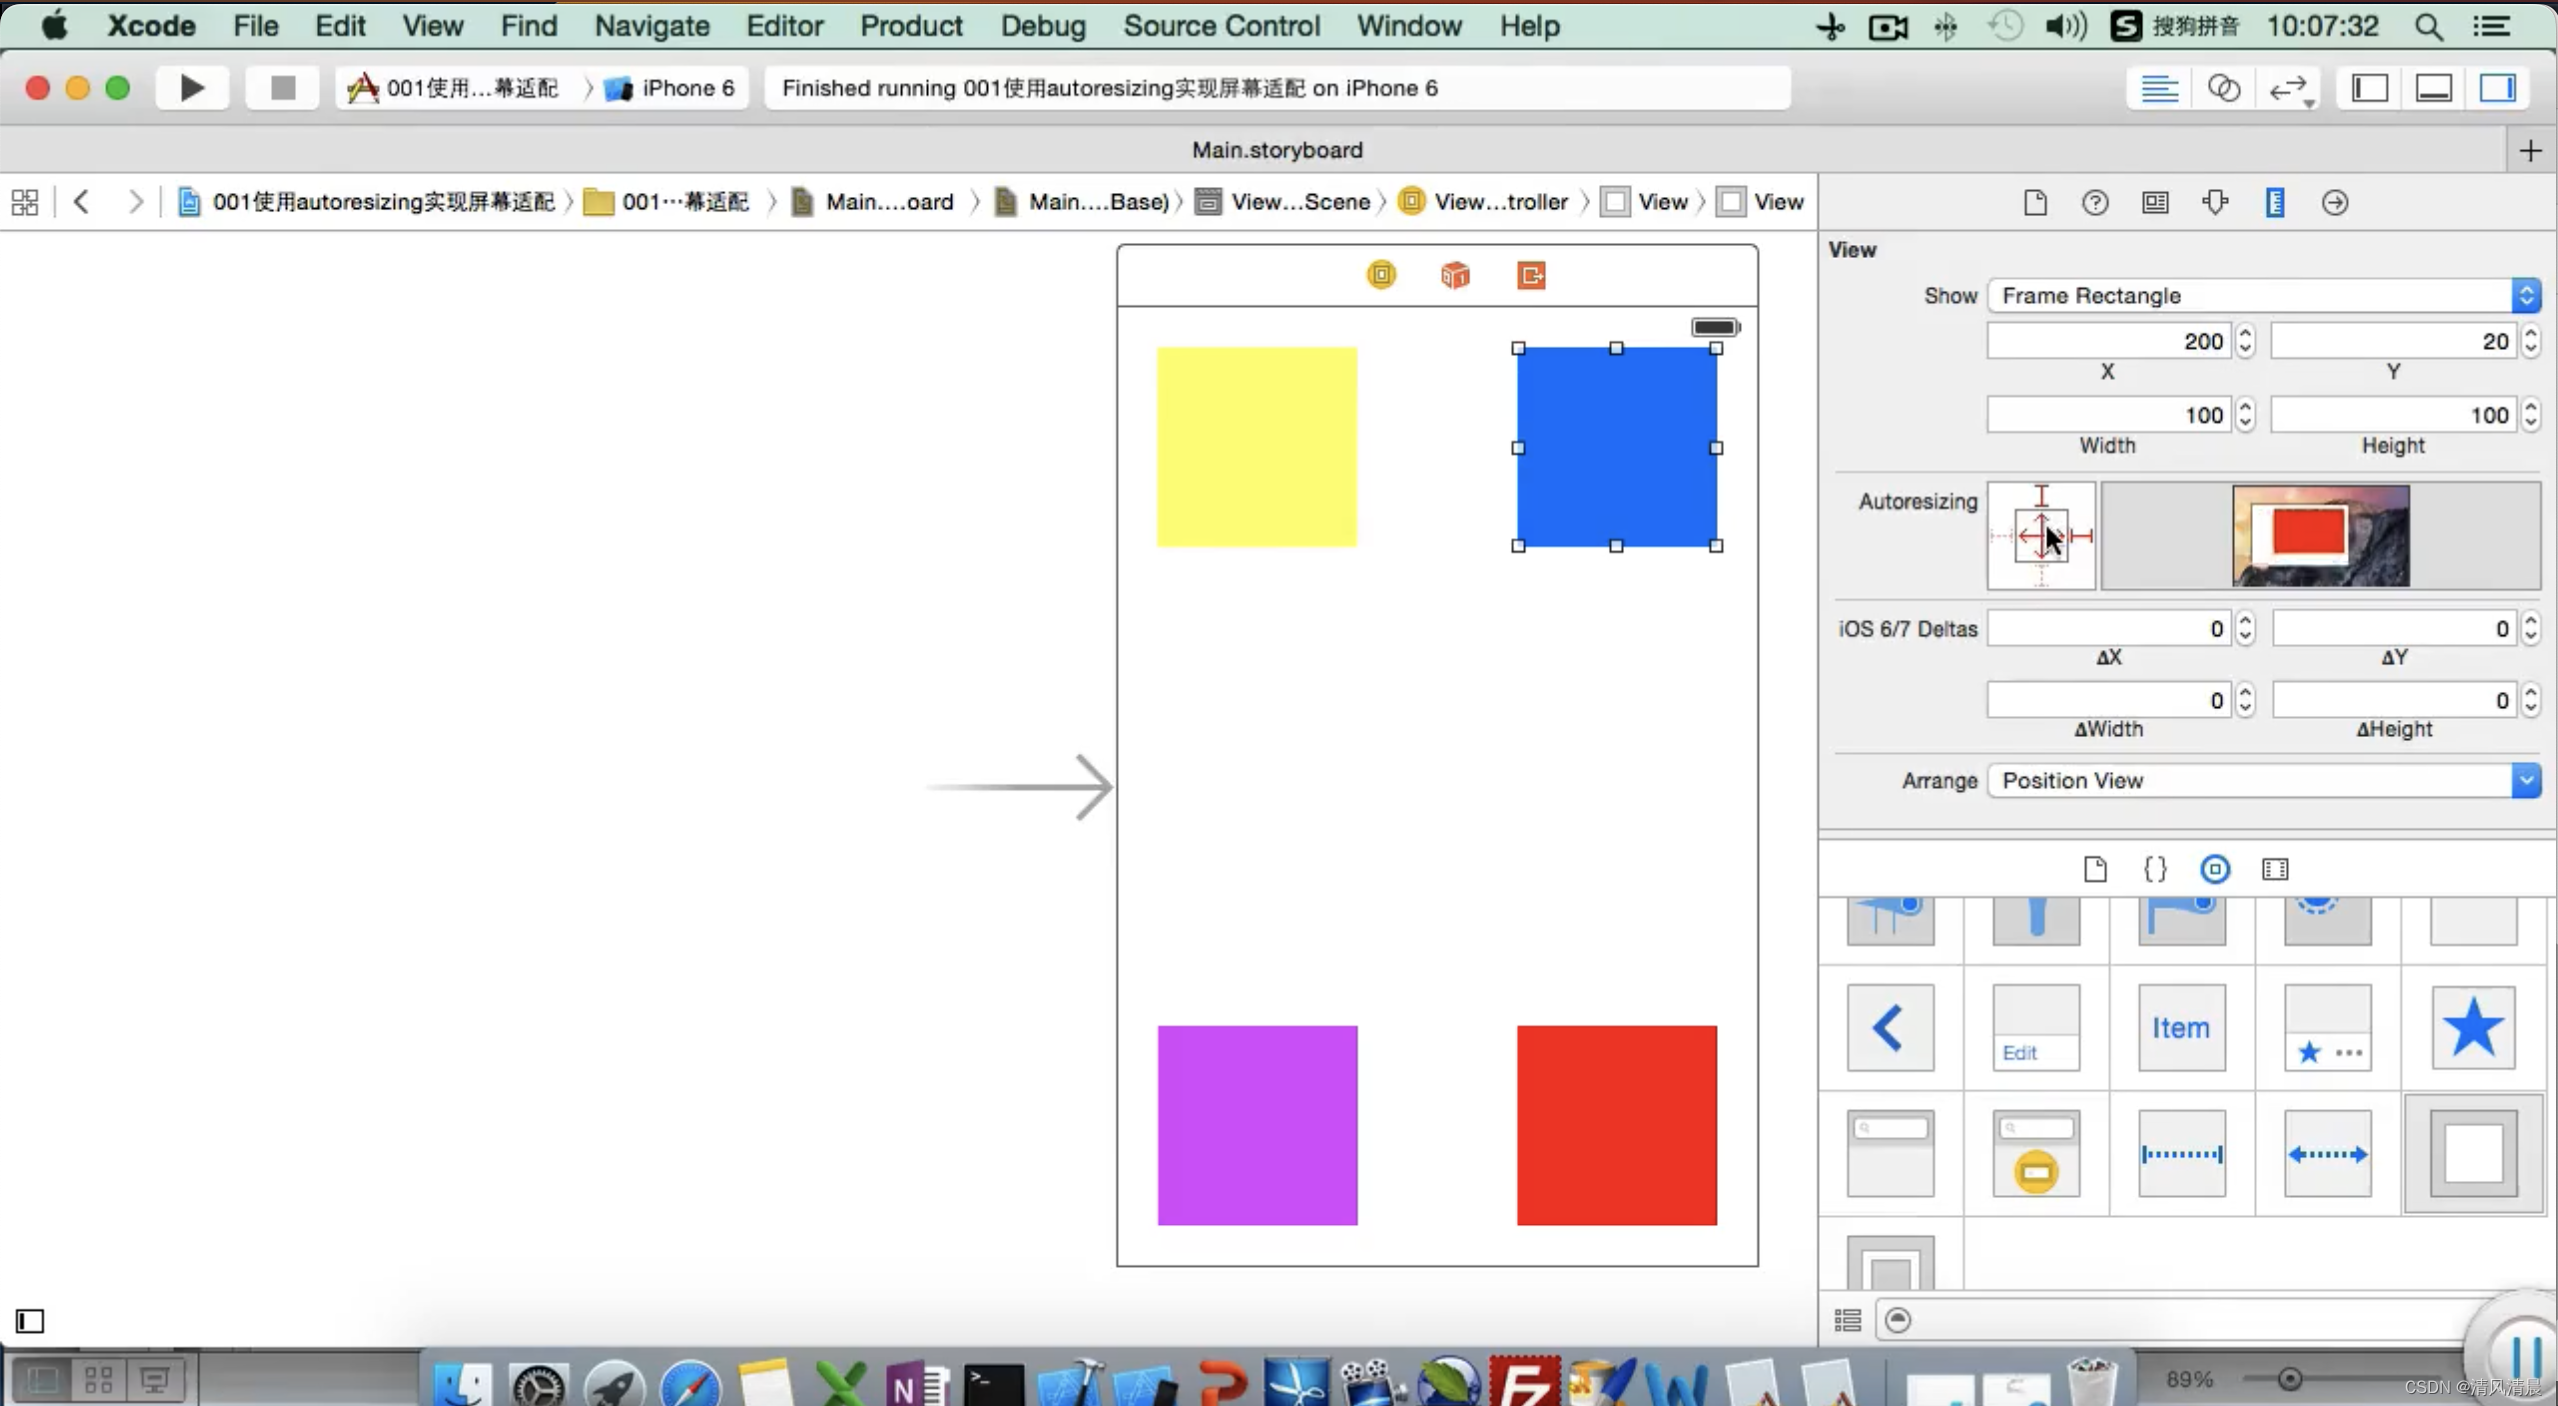Viewport: 2558px width, 1406px height.
Task: Click the star icon in the object library
Action: [2471, 1027]
